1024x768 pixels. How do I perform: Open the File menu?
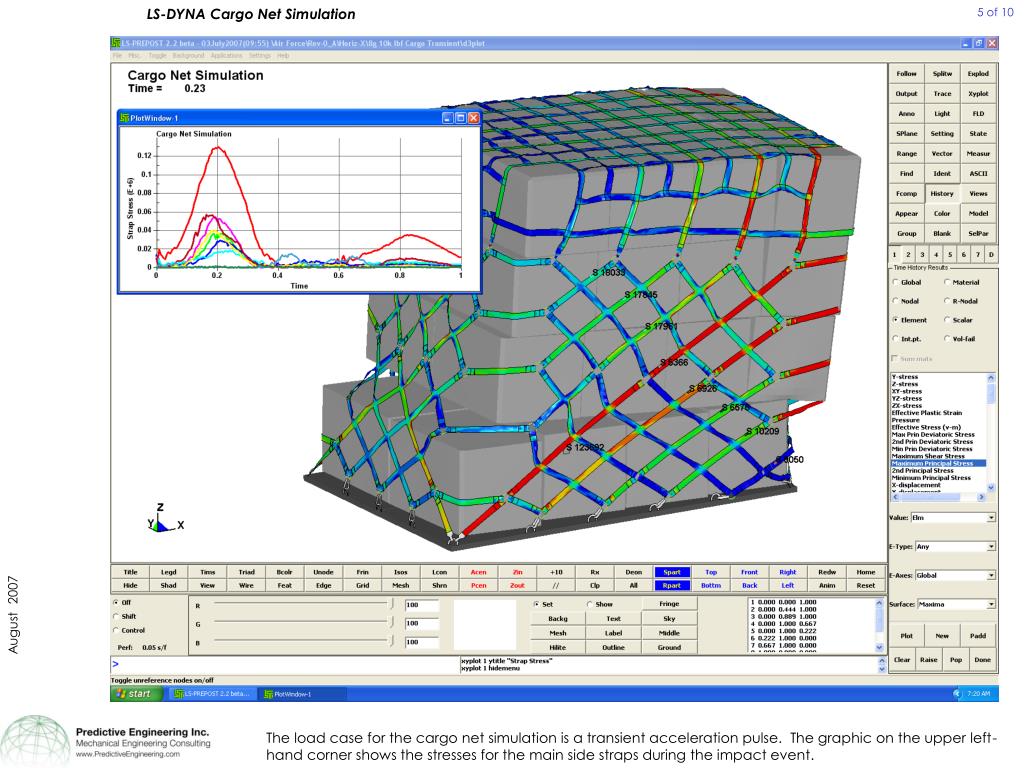coord(117,56)
